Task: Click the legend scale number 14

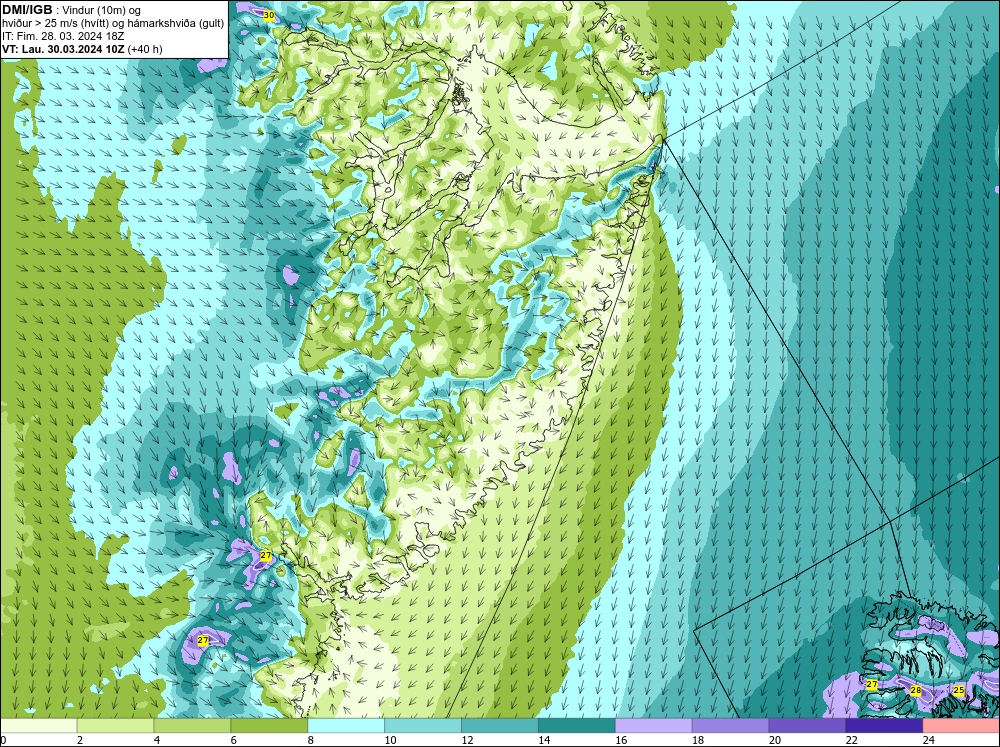Action: point(544,740)
